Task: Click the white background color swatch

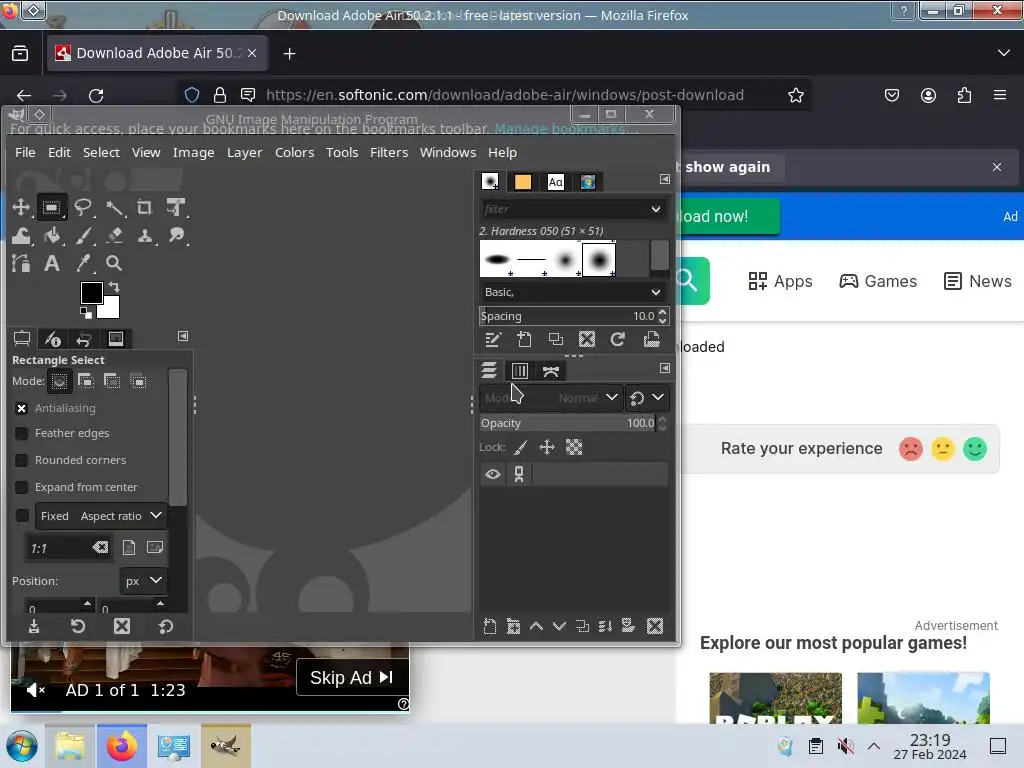Action: coord(110,308)
